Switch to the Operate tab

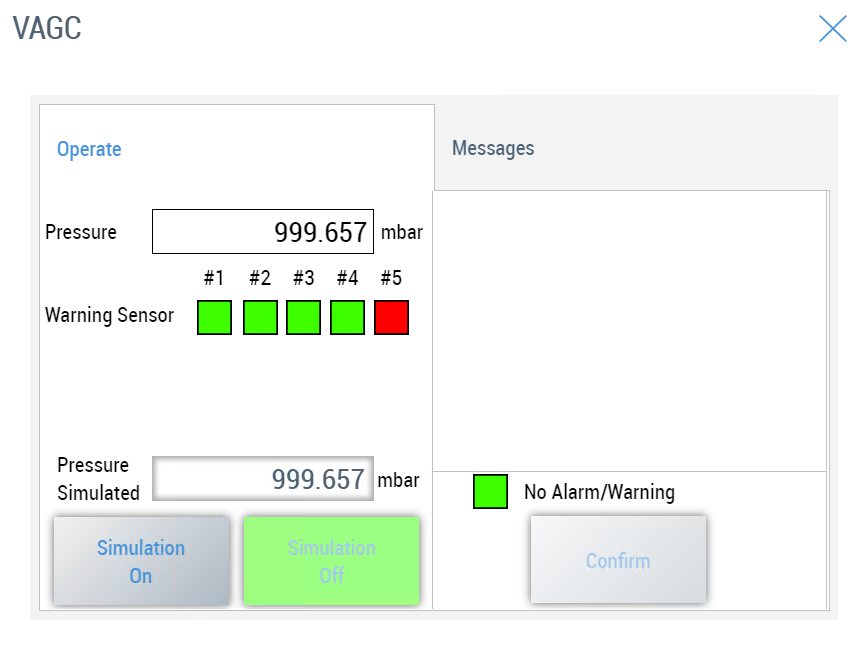click(x=89, y=149)
